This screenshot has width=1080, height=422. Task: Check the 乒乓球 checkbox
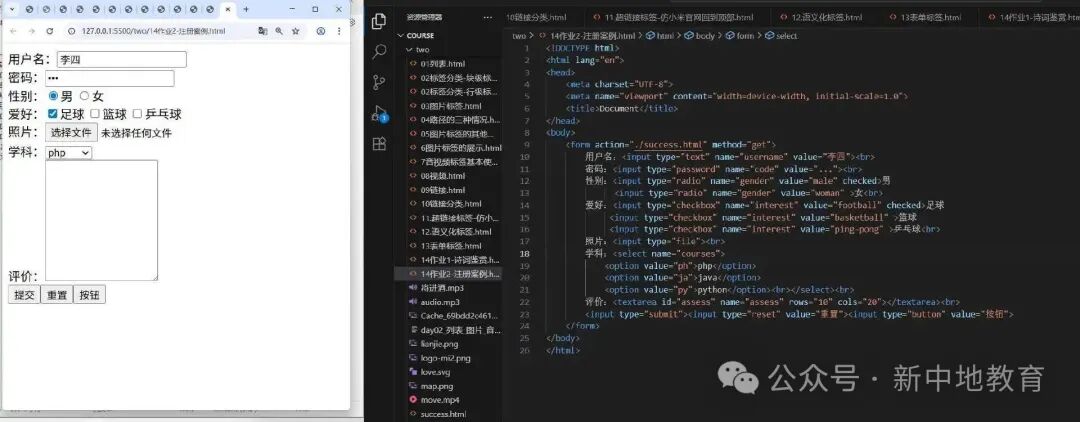tap(137, 114)
